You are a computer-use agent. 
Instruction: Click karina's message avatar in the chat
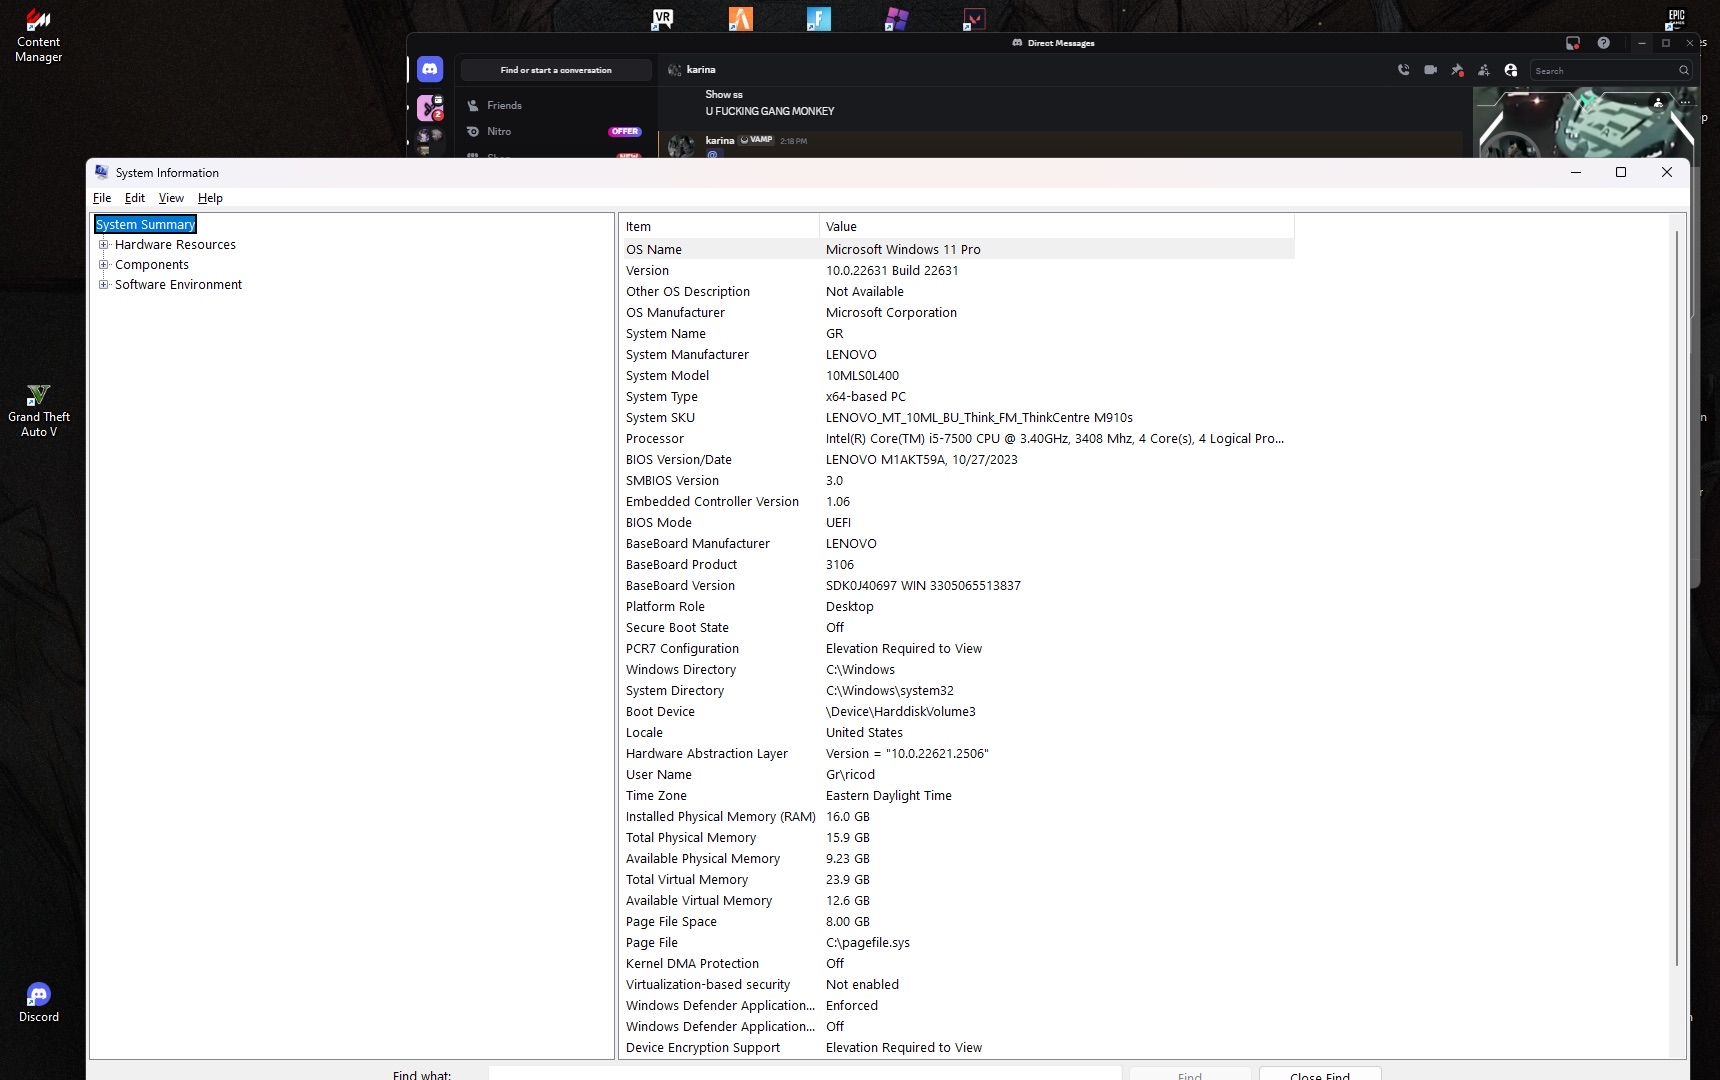(681, 146)
